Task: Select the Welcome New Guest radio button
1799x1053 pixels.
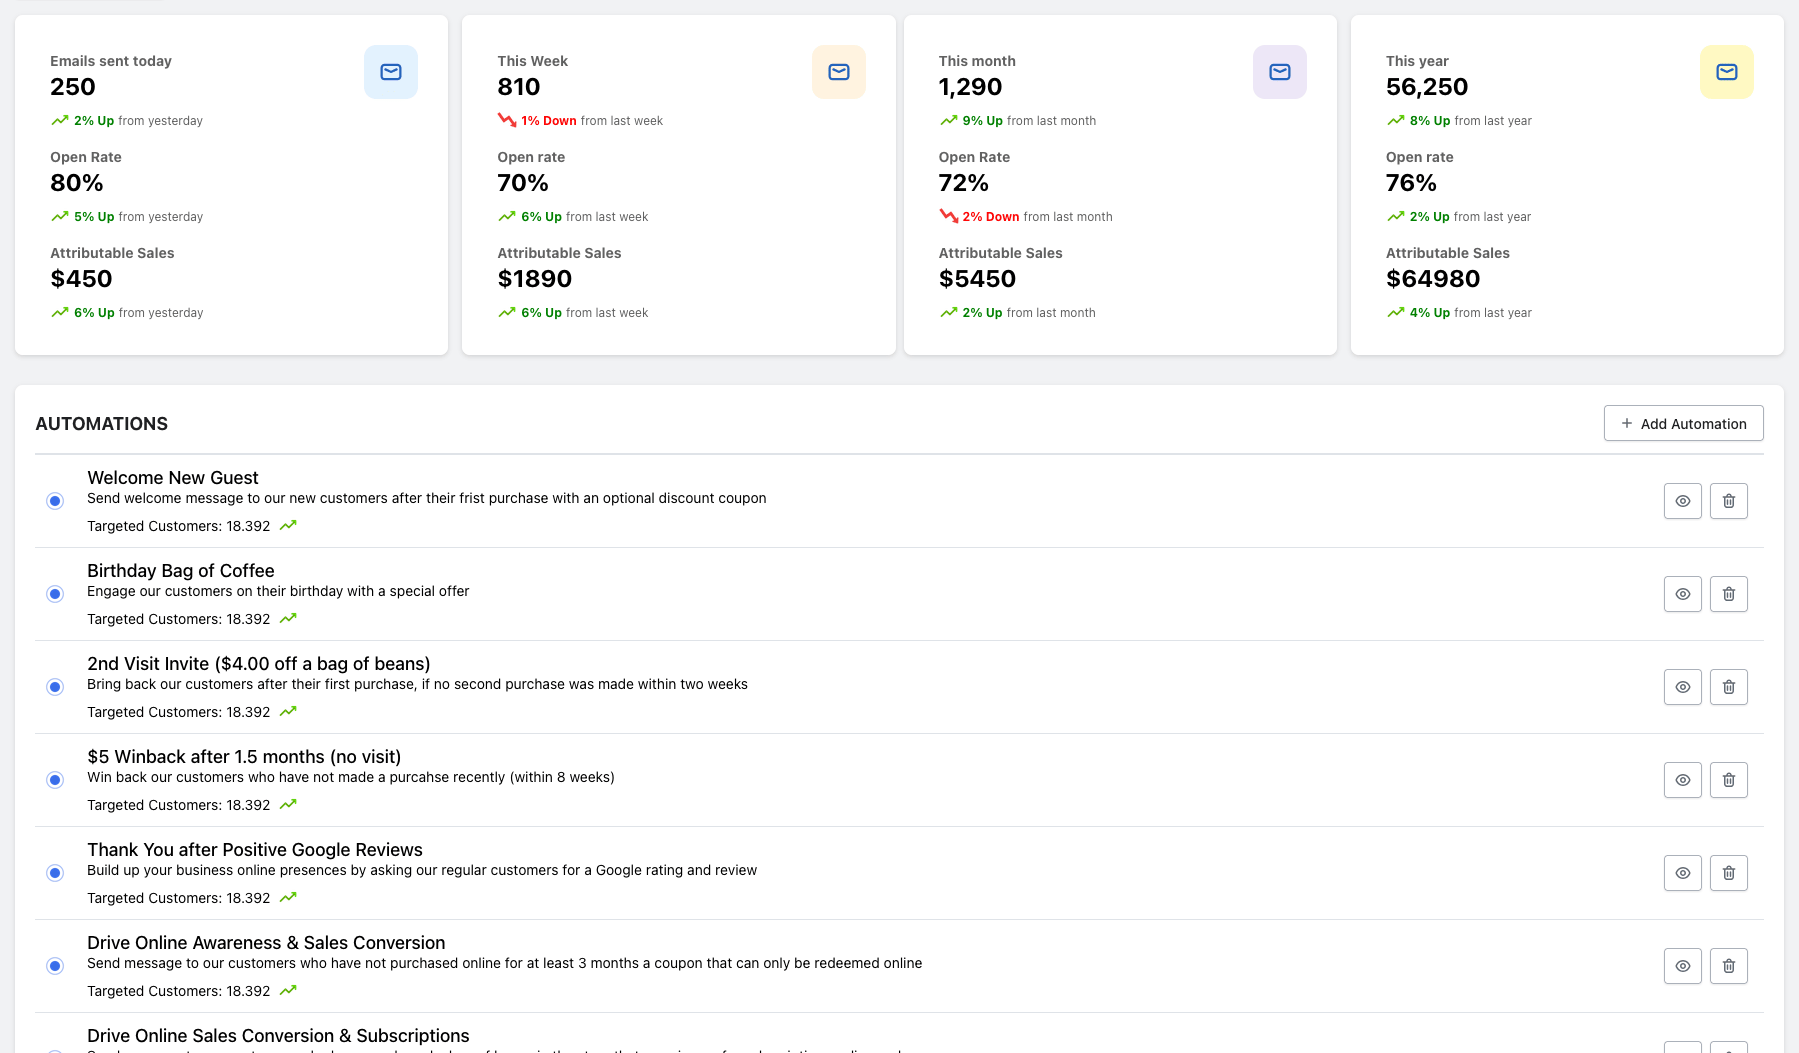Action: click(55, 501)
